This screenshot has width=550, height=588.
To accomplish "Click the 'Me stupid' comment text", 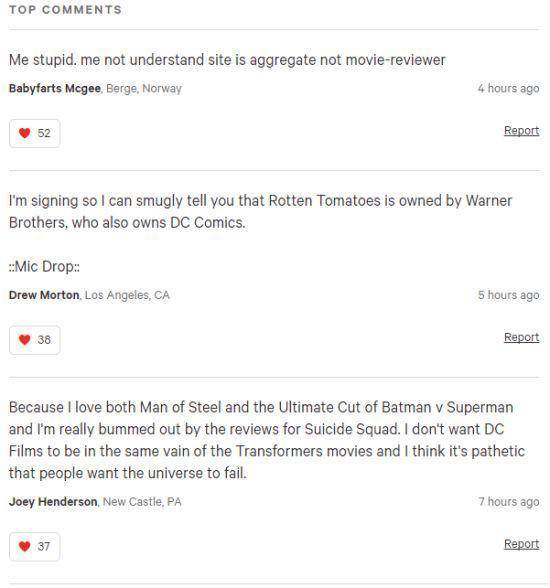I will coord(227,60).
